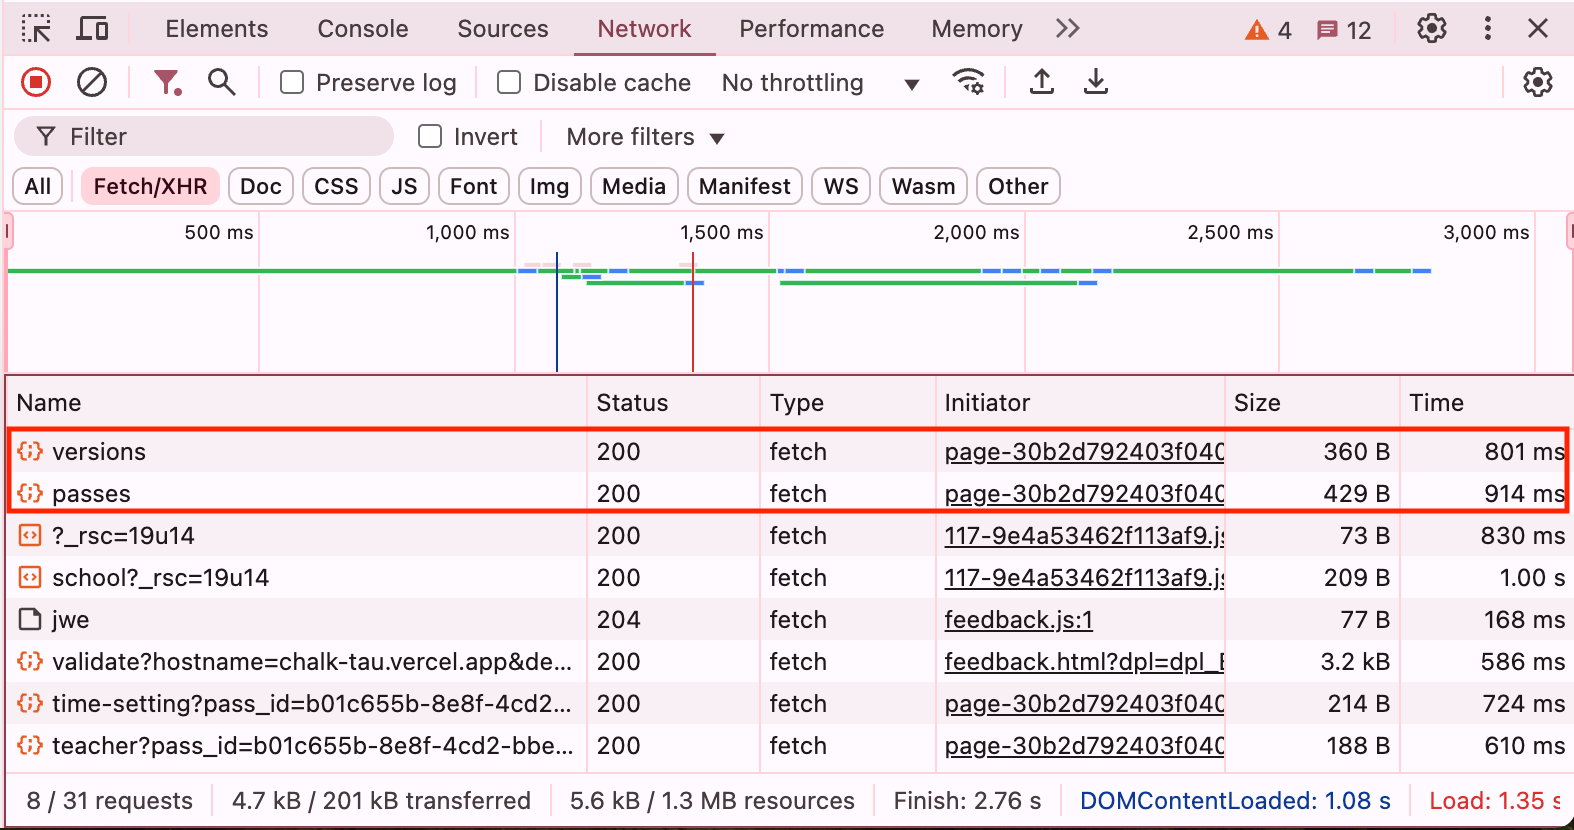The height and width of the screenshot is (830, 1574).
Task: Toggle the Img type filter
Action: [549, 186]
